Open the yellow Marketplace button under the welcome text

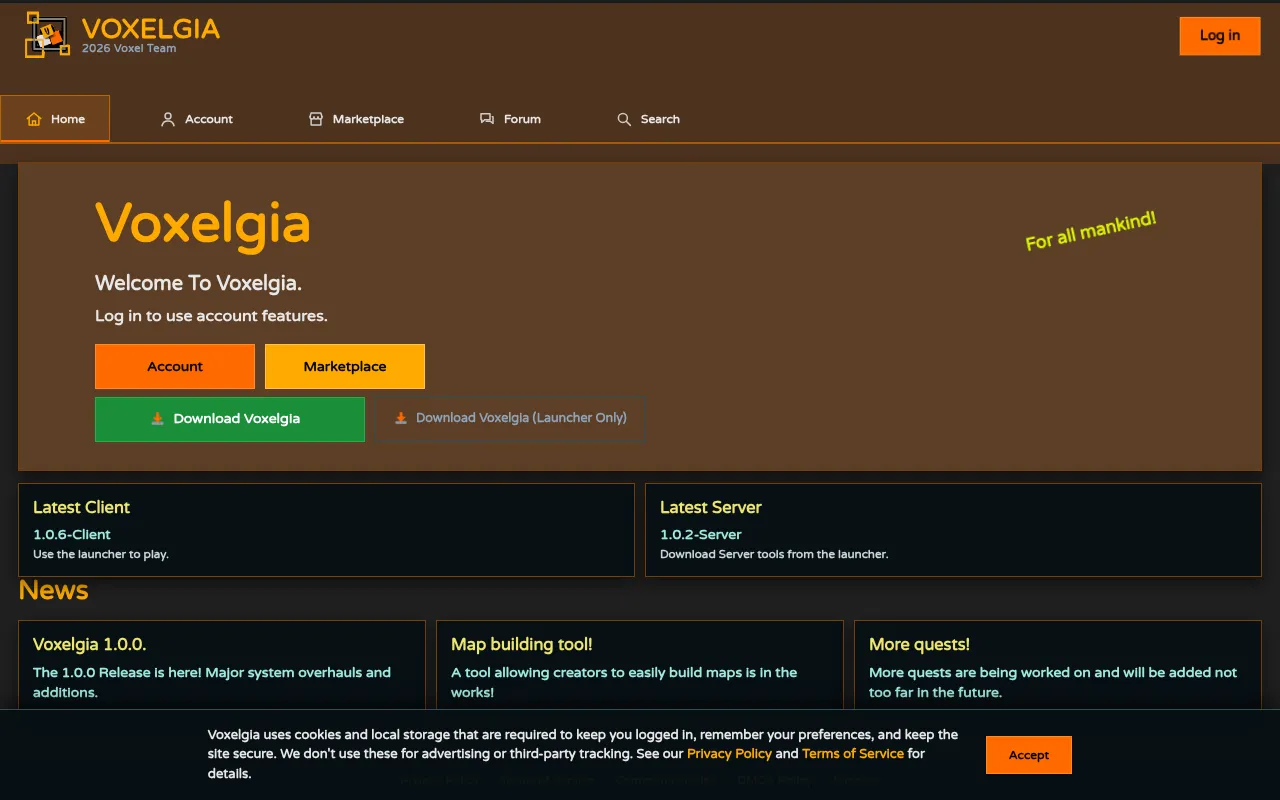click(x=345, y=366)
